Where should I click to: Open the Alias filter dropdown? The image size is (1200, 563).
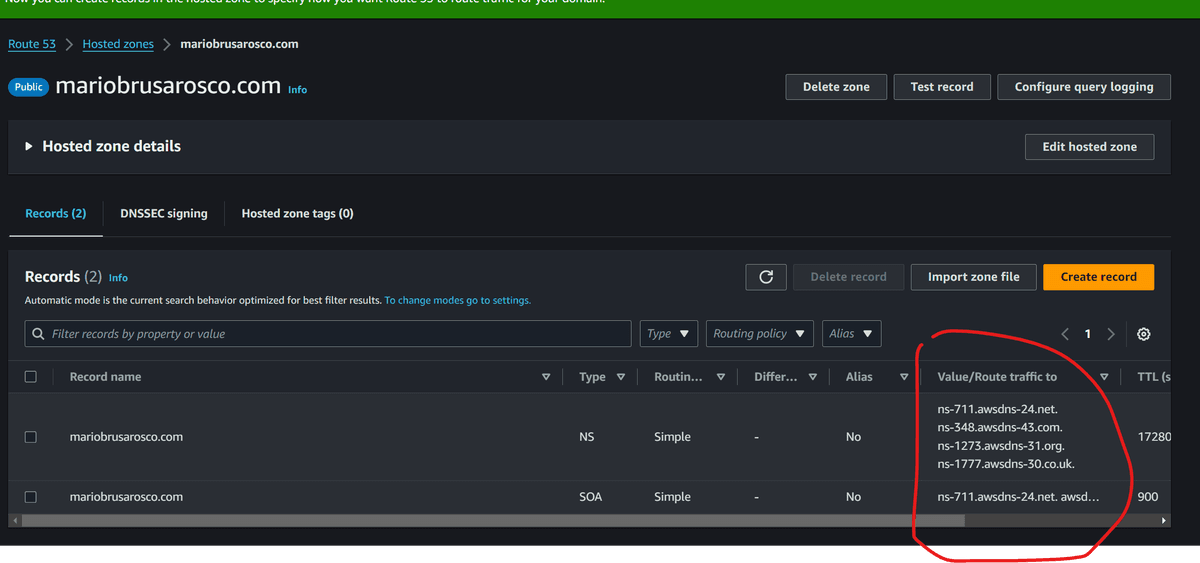pos(851,334)
